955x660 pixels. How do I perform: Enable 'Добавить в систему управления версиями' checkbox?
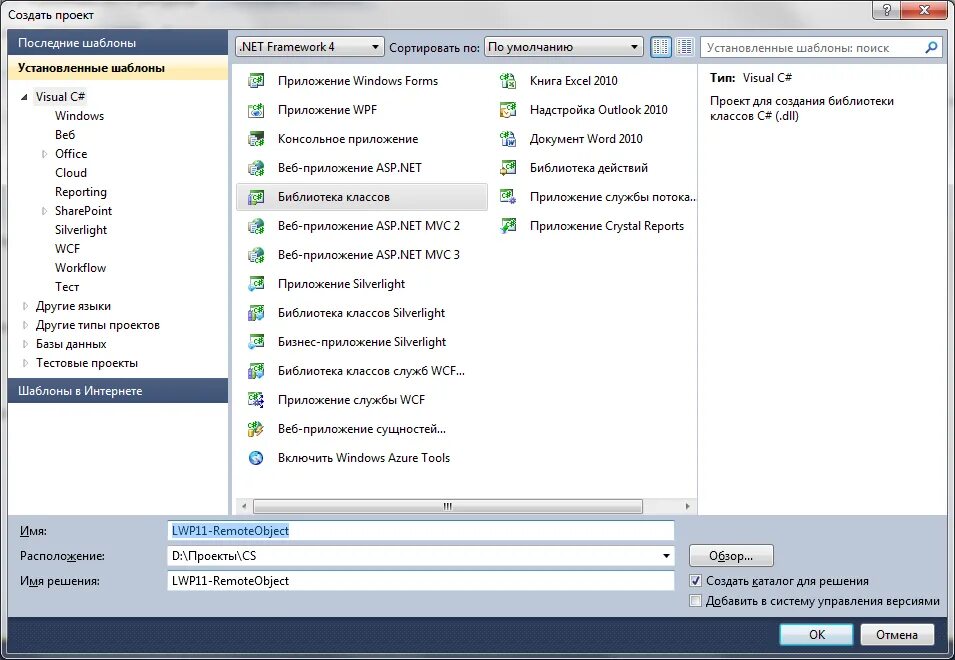pos(695,601)
